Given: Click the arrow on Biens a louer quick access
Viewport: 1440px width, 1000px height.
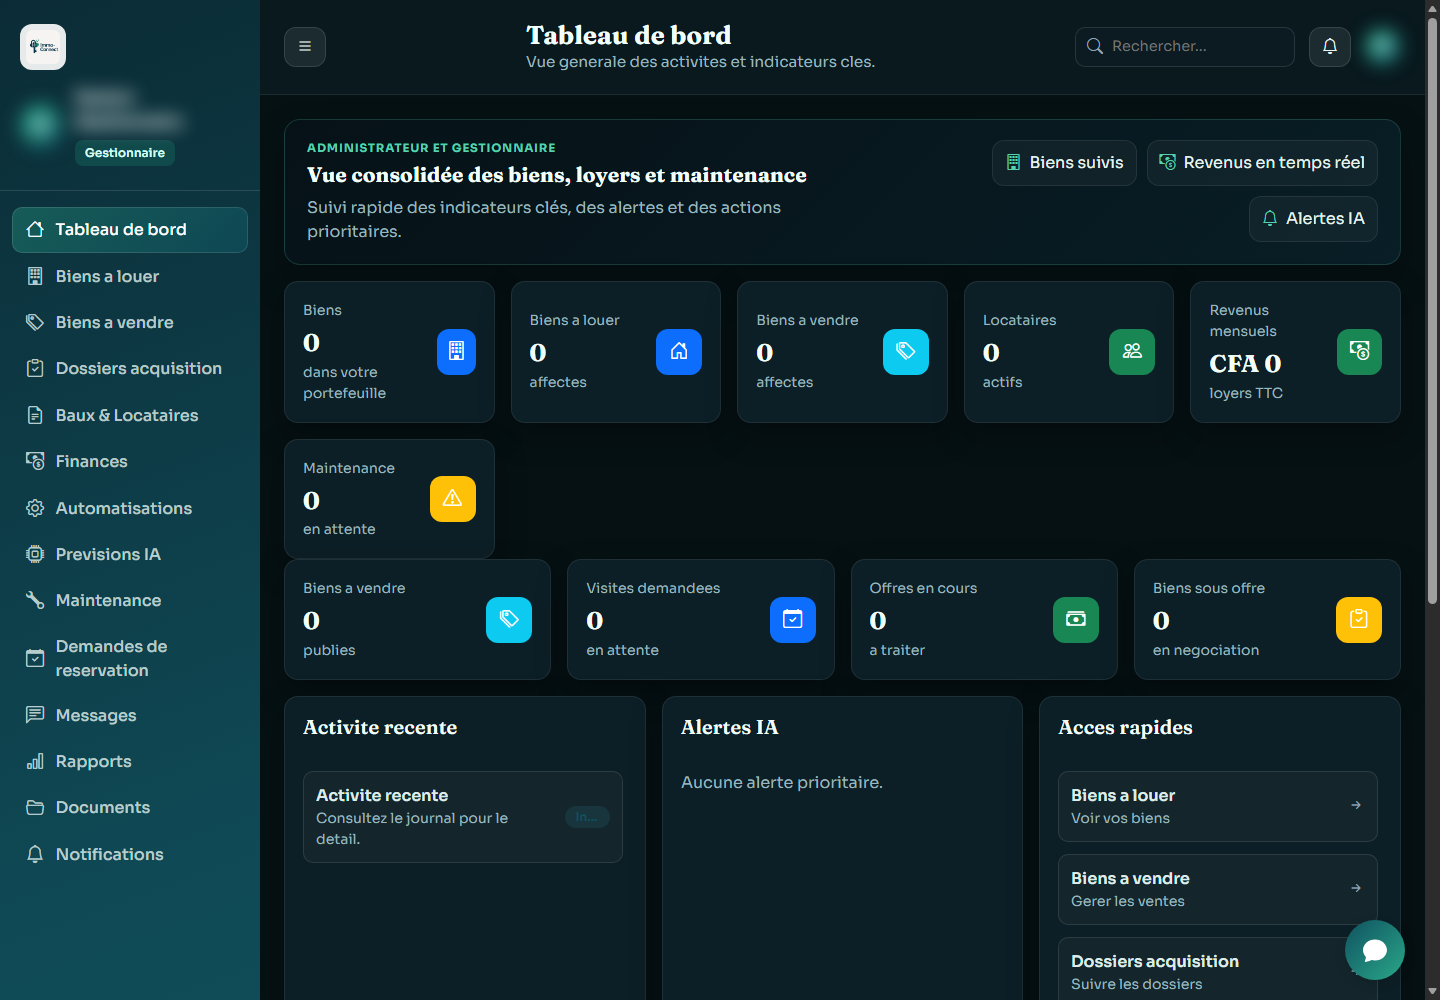Looking at the screenshot, I should [x=1356, y=805].
